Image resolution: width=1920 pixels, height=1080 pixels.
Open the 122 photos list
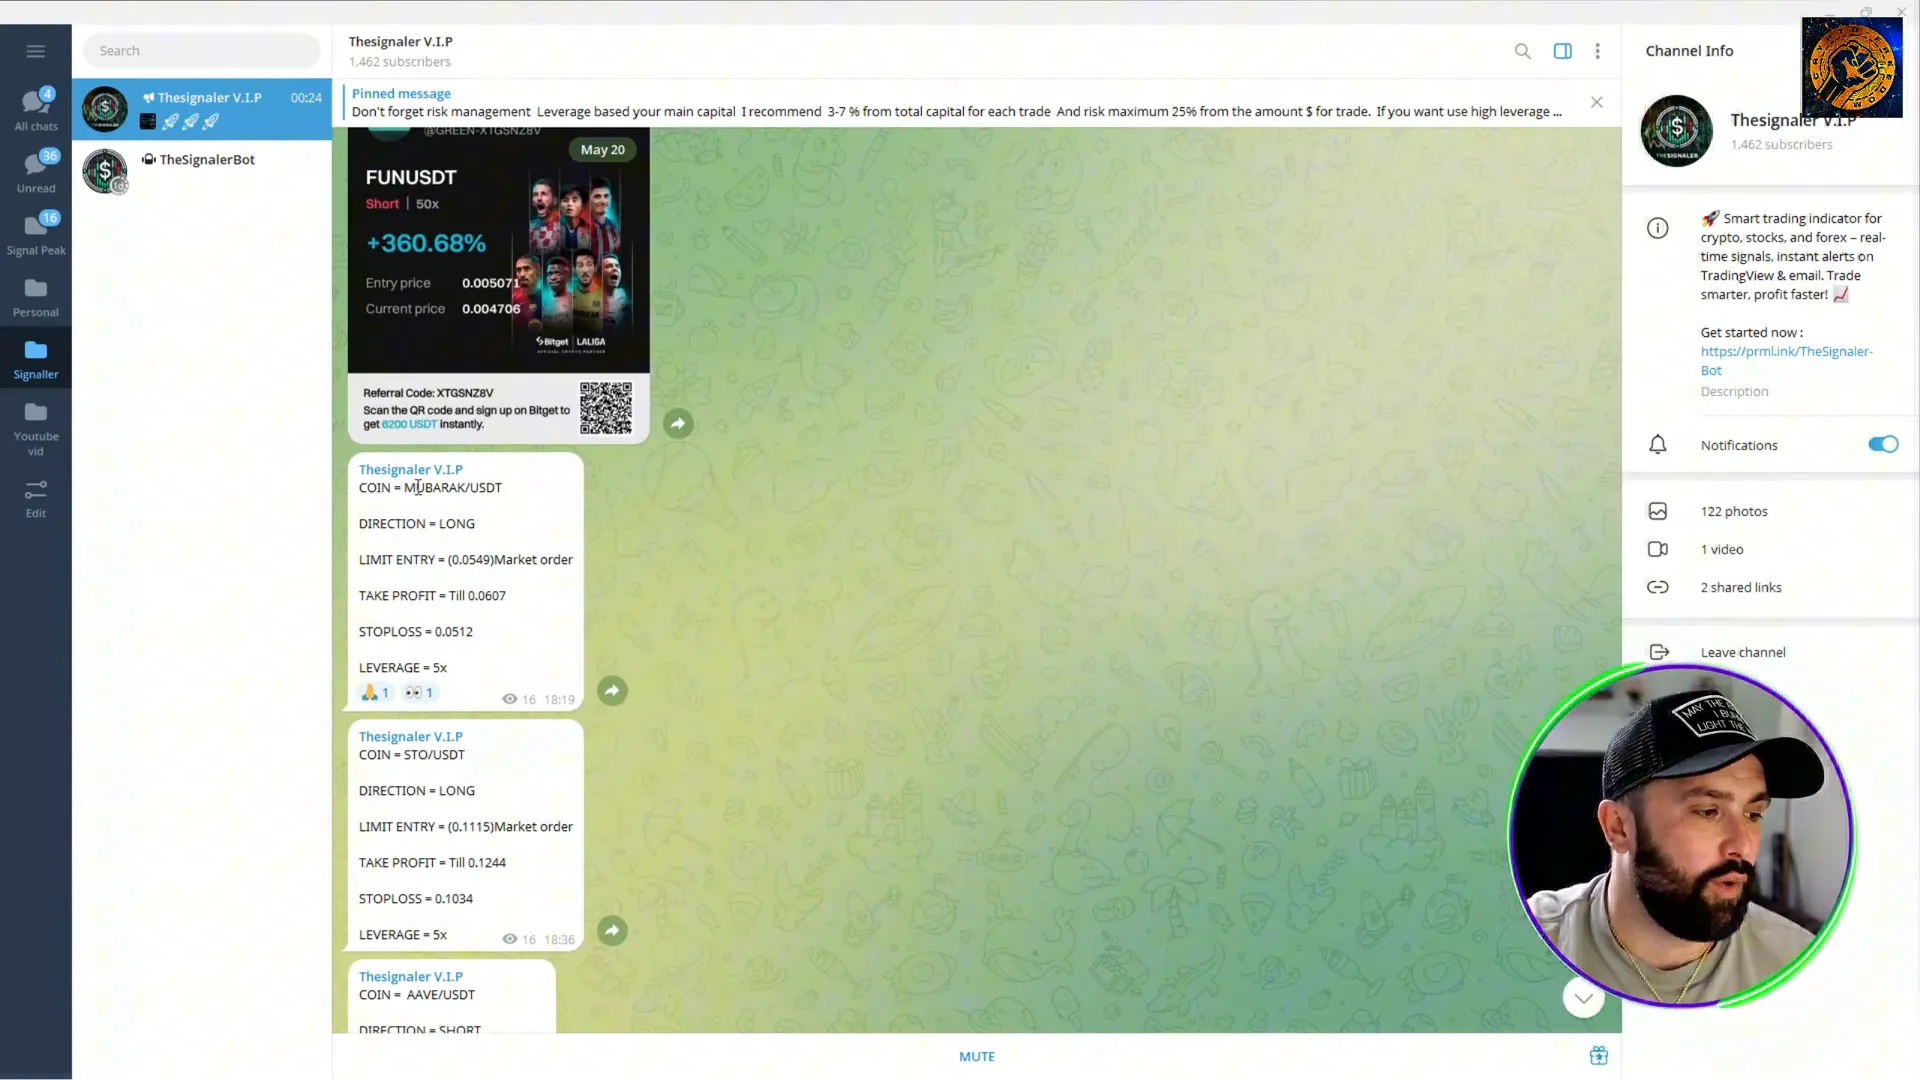(x=1770, y=511)
